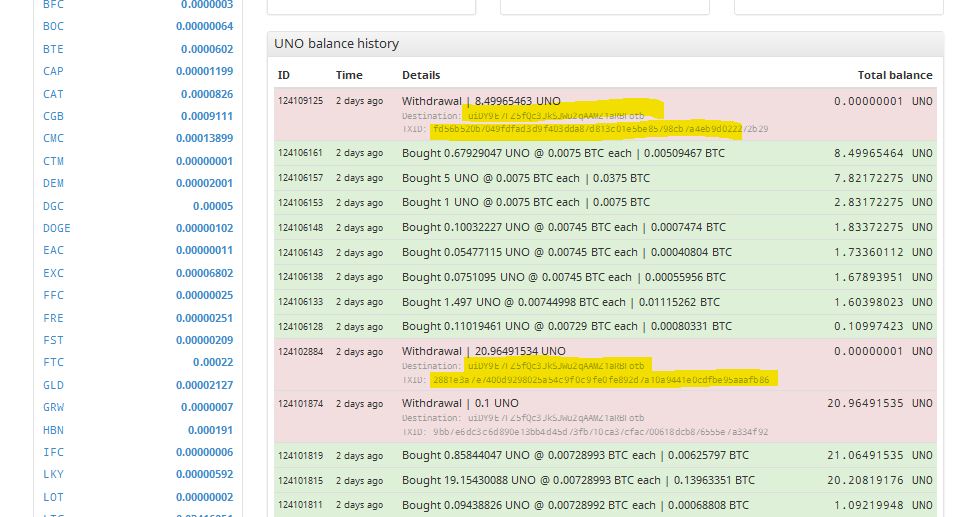Click total balance 7.82172275 UNO
Viewport: 961px width, 517px height.
coord(883,178)
